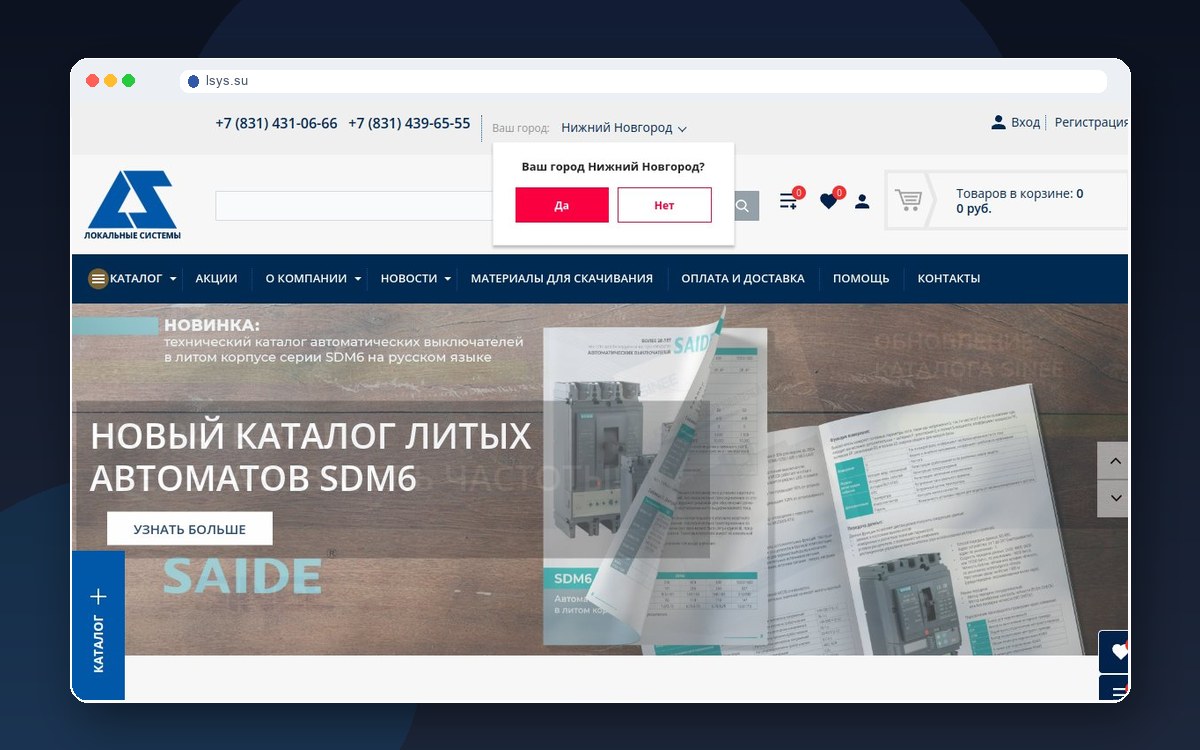Click the floating favorites heart widget
The width and height of the screenshot is (1200, 750).
(1114, 651)
